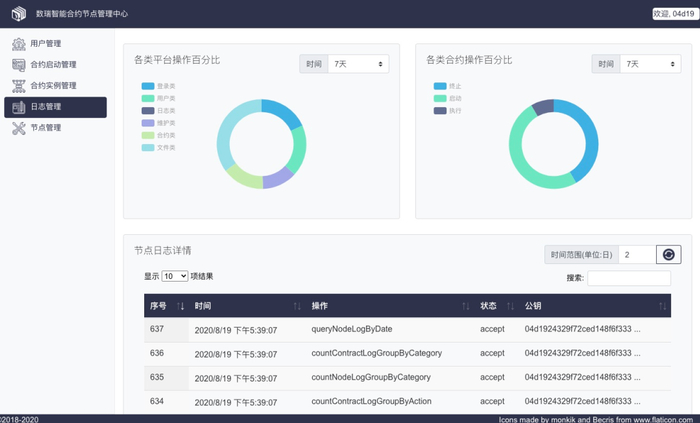Screen dimensions: 700x423
Task: Click countContractLogGroupByCategory operation cell
Action: [377, 353]
